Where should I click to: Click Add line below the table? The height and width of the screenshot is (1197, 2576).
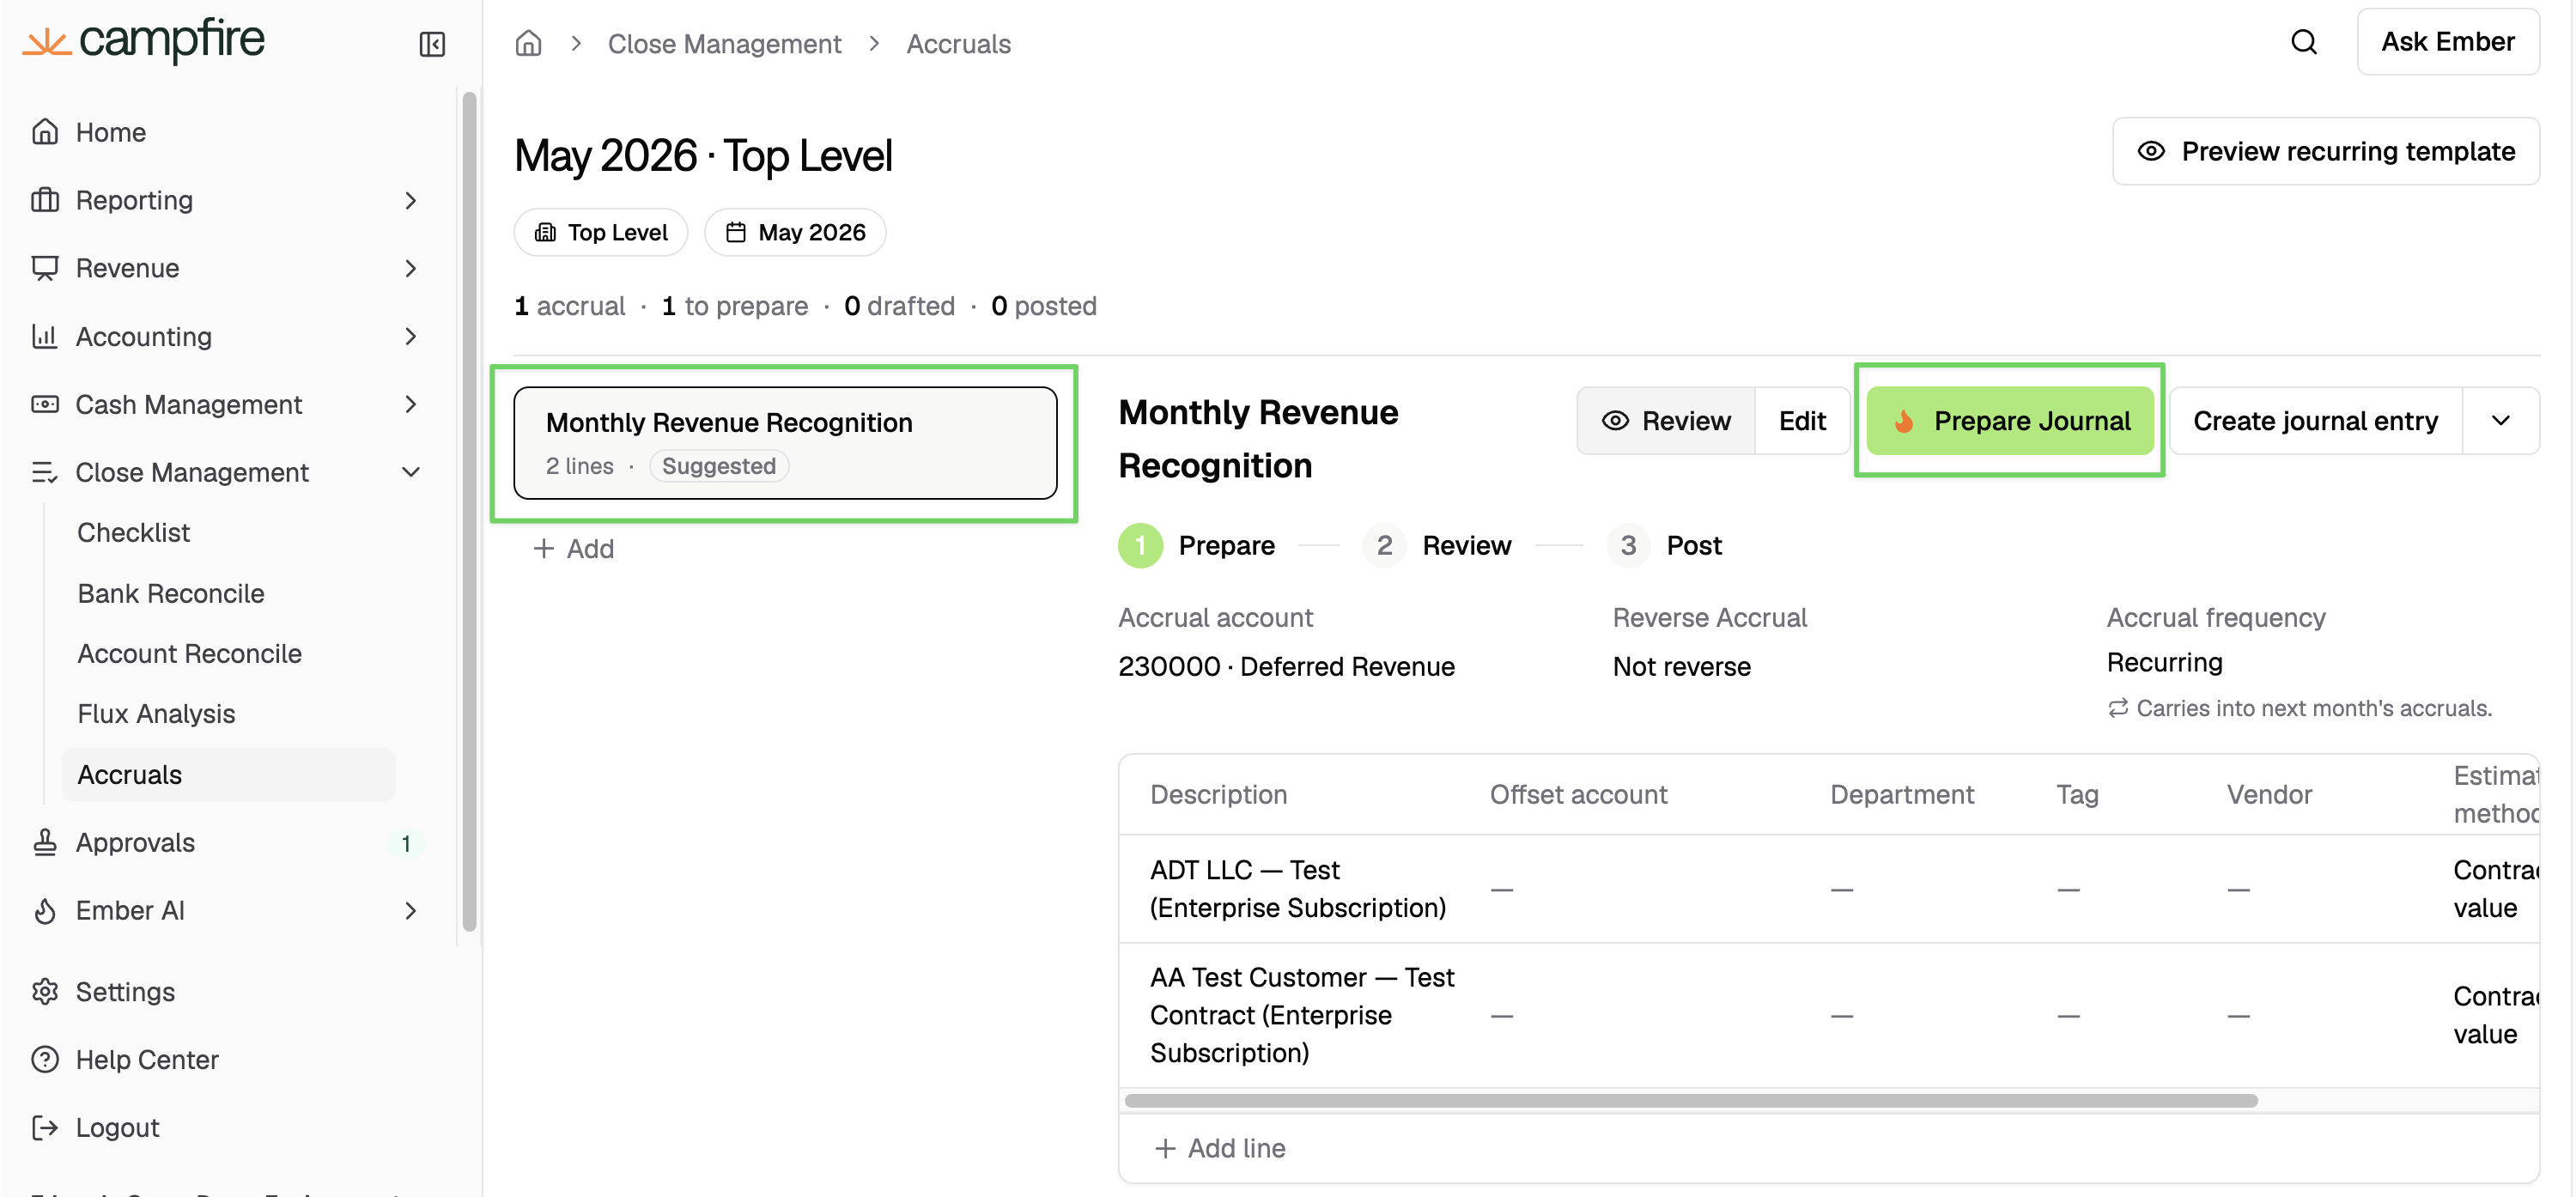pyautogui.click(x=1220, y=1148)
